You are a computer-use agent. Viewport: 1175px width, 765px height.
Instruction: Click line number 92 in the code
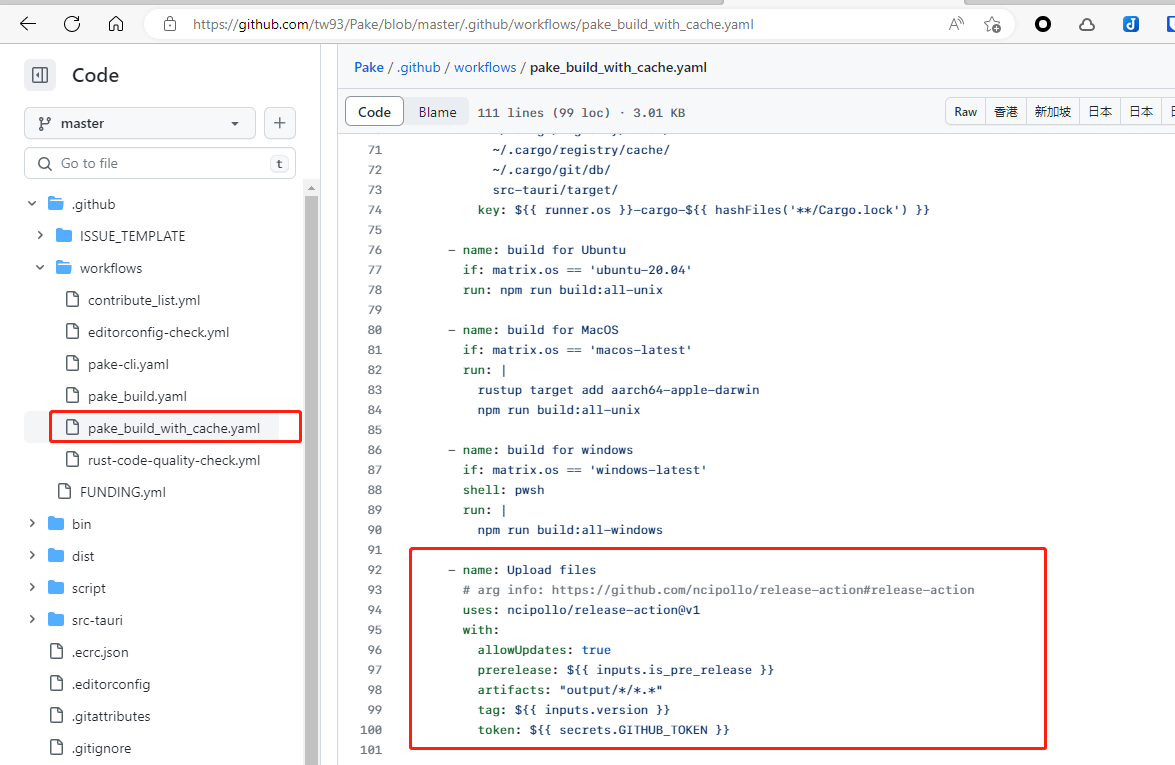click(374, 570)
